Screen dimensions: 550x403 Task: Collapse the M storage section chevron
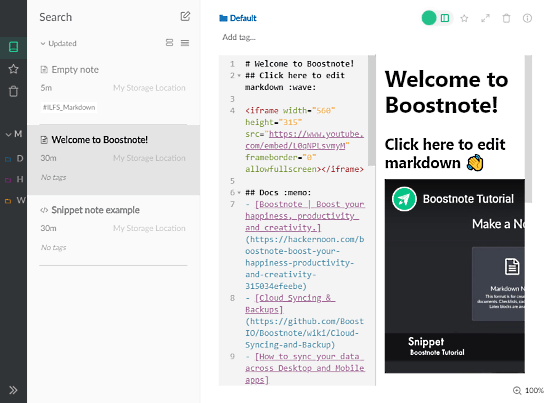8,134
